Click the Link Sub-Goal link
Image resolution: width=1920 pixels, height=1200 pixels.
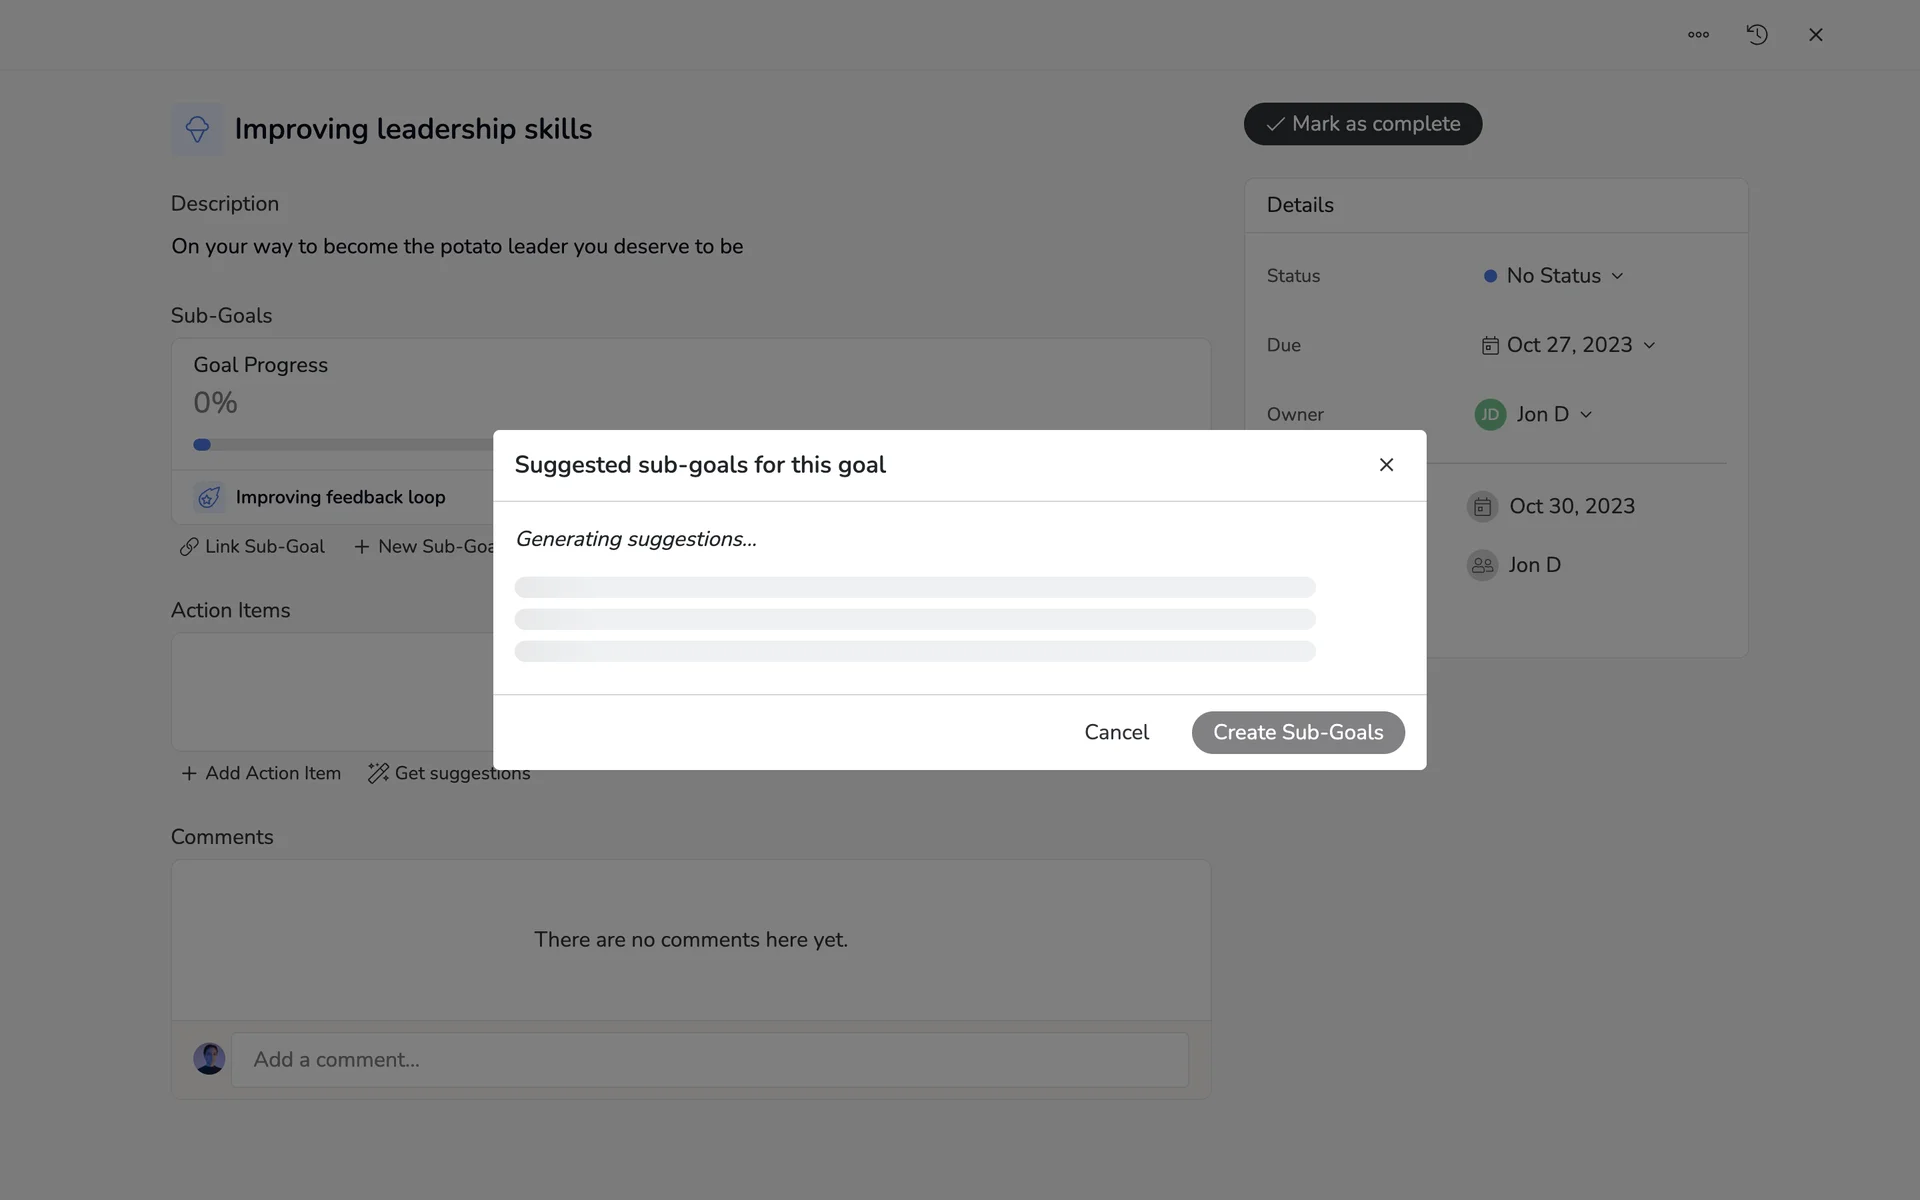253,547
